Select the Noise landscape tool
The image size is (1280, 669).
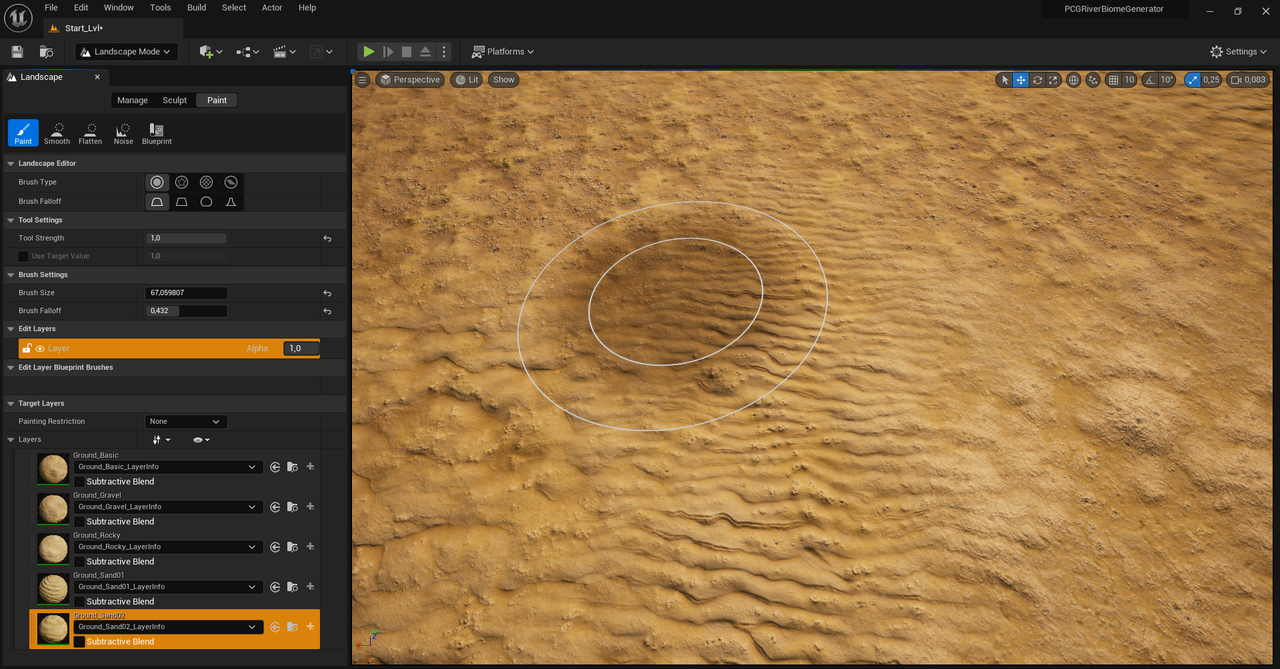tap(123, 133)
